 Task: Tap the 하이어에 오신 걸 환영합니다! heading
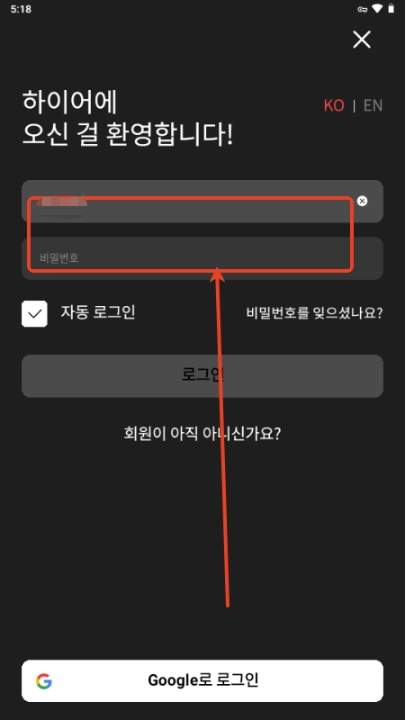[x=128, y=119]
